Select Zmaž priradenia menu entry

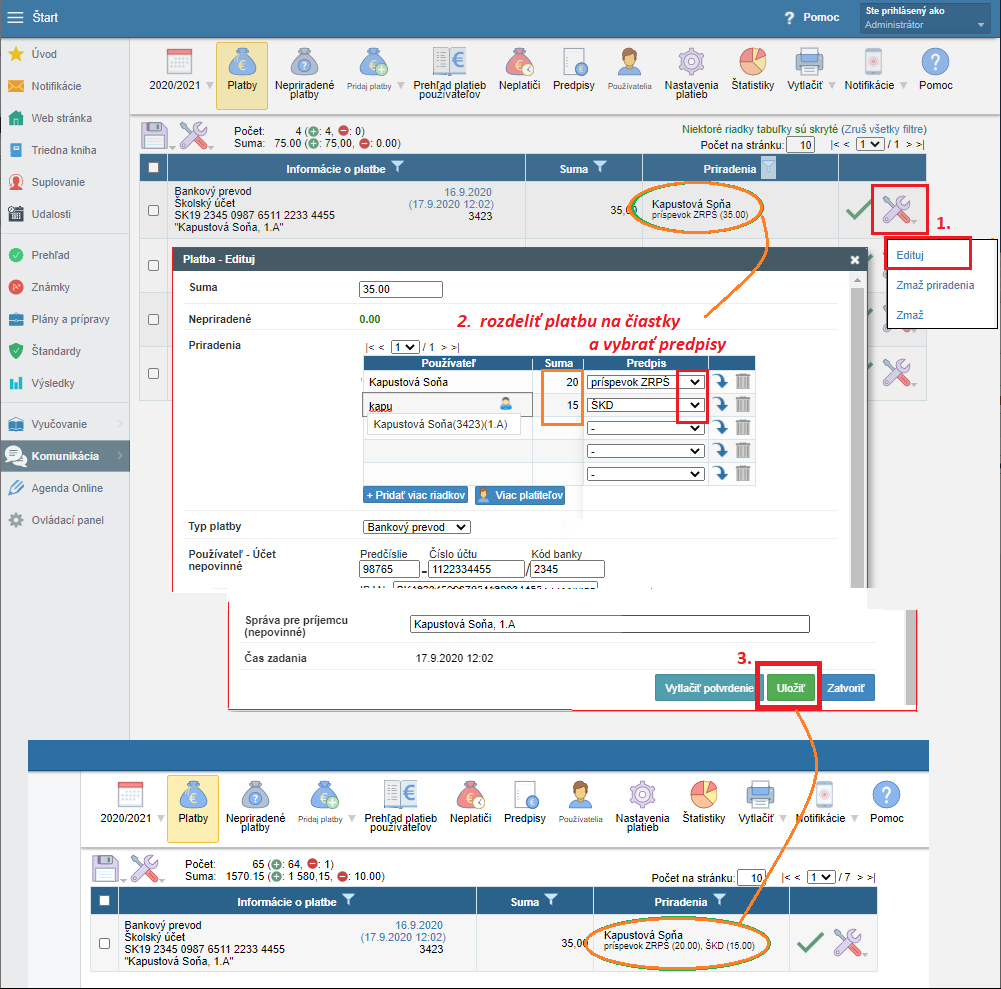[x=935, y=285]
